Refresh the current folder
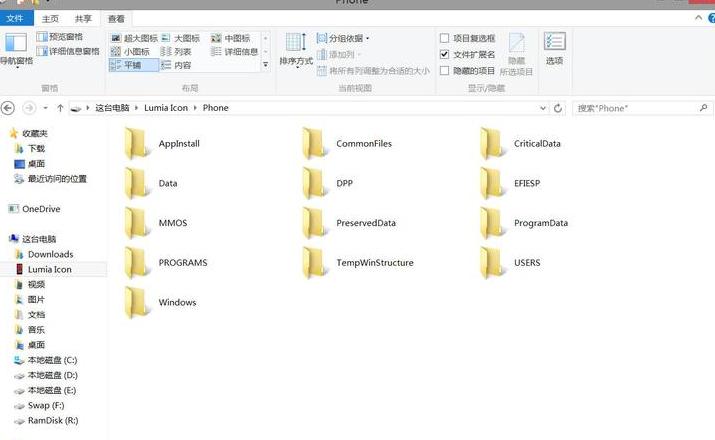Screen dimensions: 715x440 558,108
